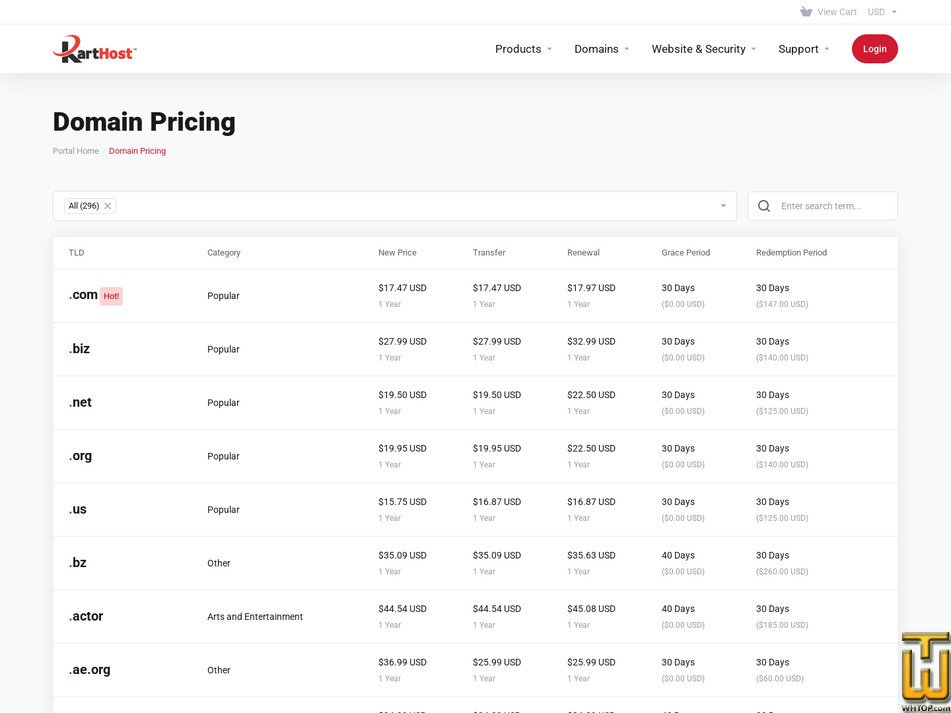Select the .biz TLD label

tap(79, 349)
